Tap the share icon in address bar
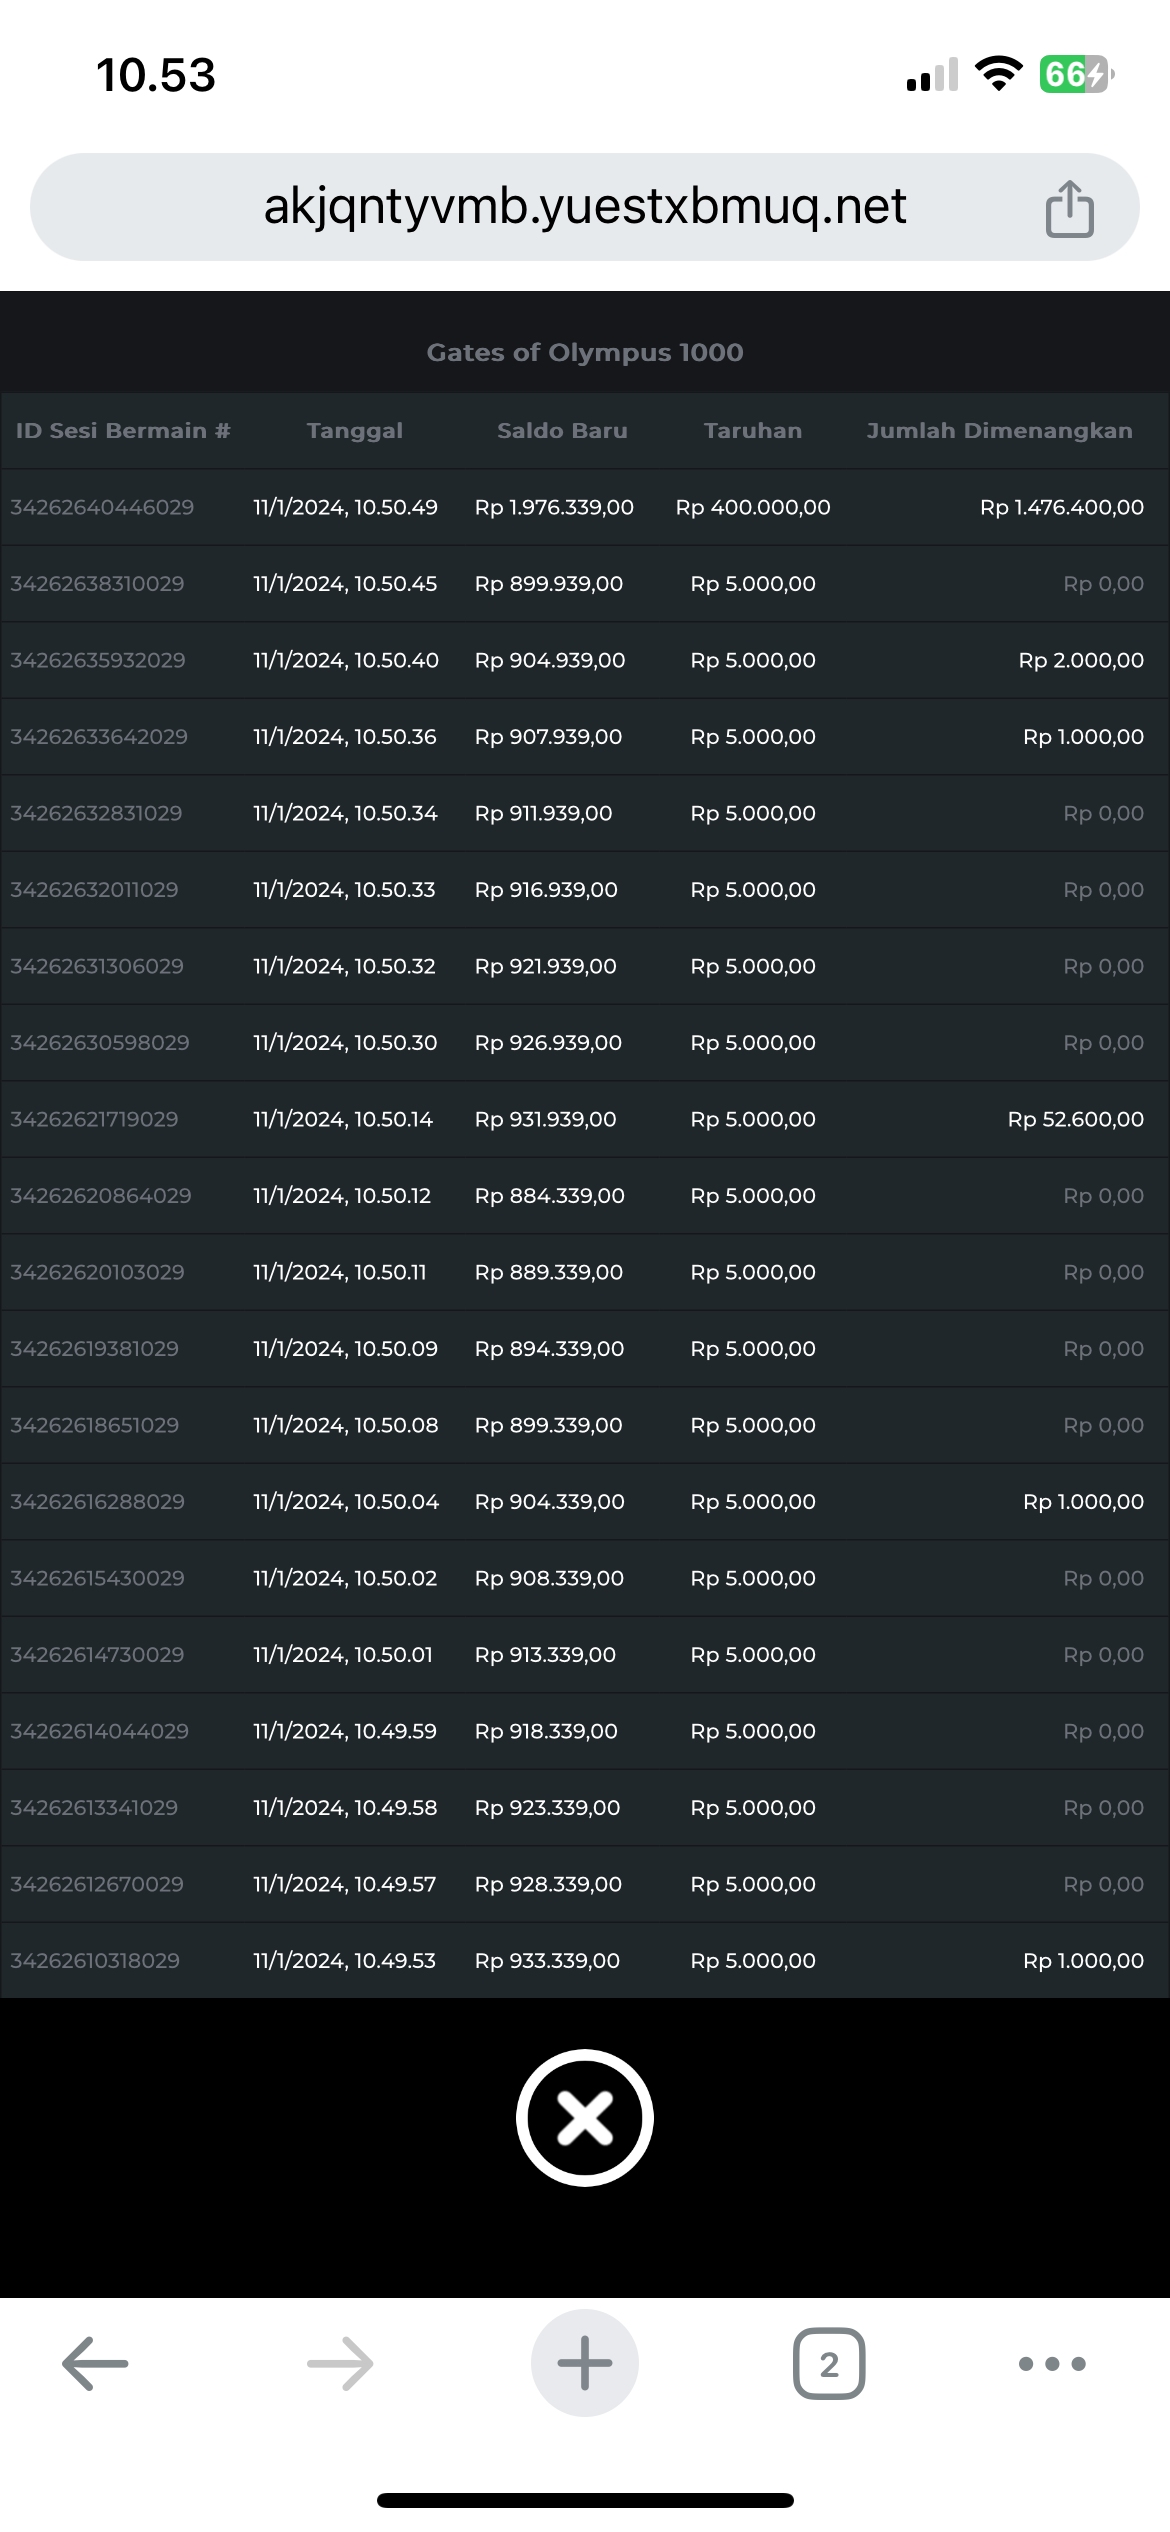1170x2532 pixels. [1069, 208]
